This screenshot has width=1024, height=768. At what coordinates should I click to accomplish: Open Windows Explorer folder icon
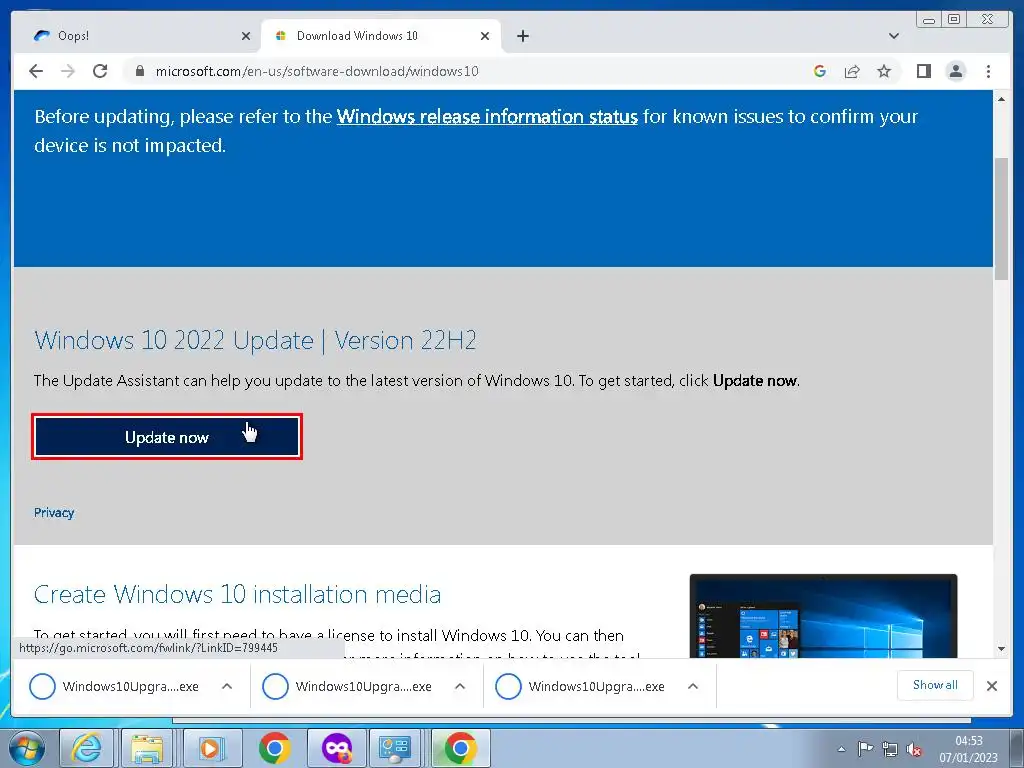click(147, 748)
